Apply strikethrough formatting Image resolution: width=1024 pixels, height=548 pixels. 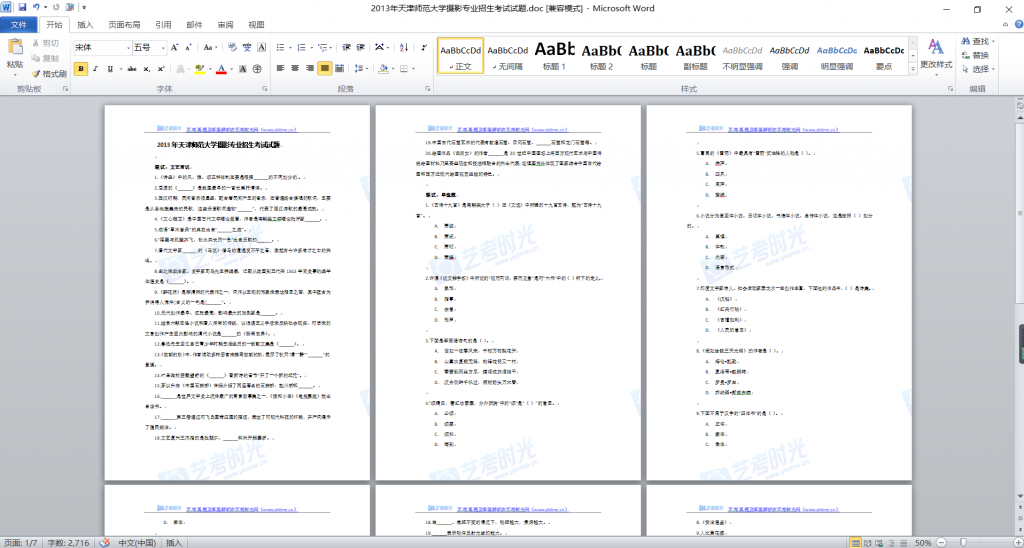click(x=130, y=69)
